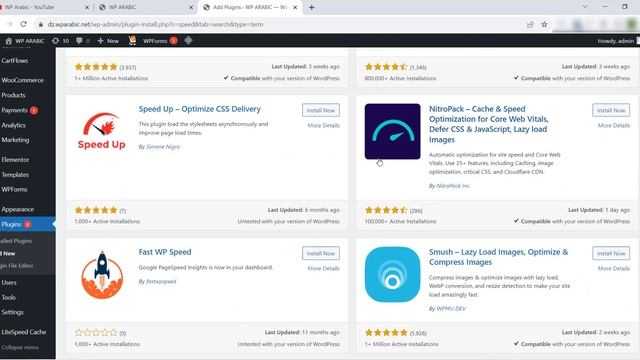Open Payments in the sidebar
Screen dimensions: 640x360
point(15,110)
